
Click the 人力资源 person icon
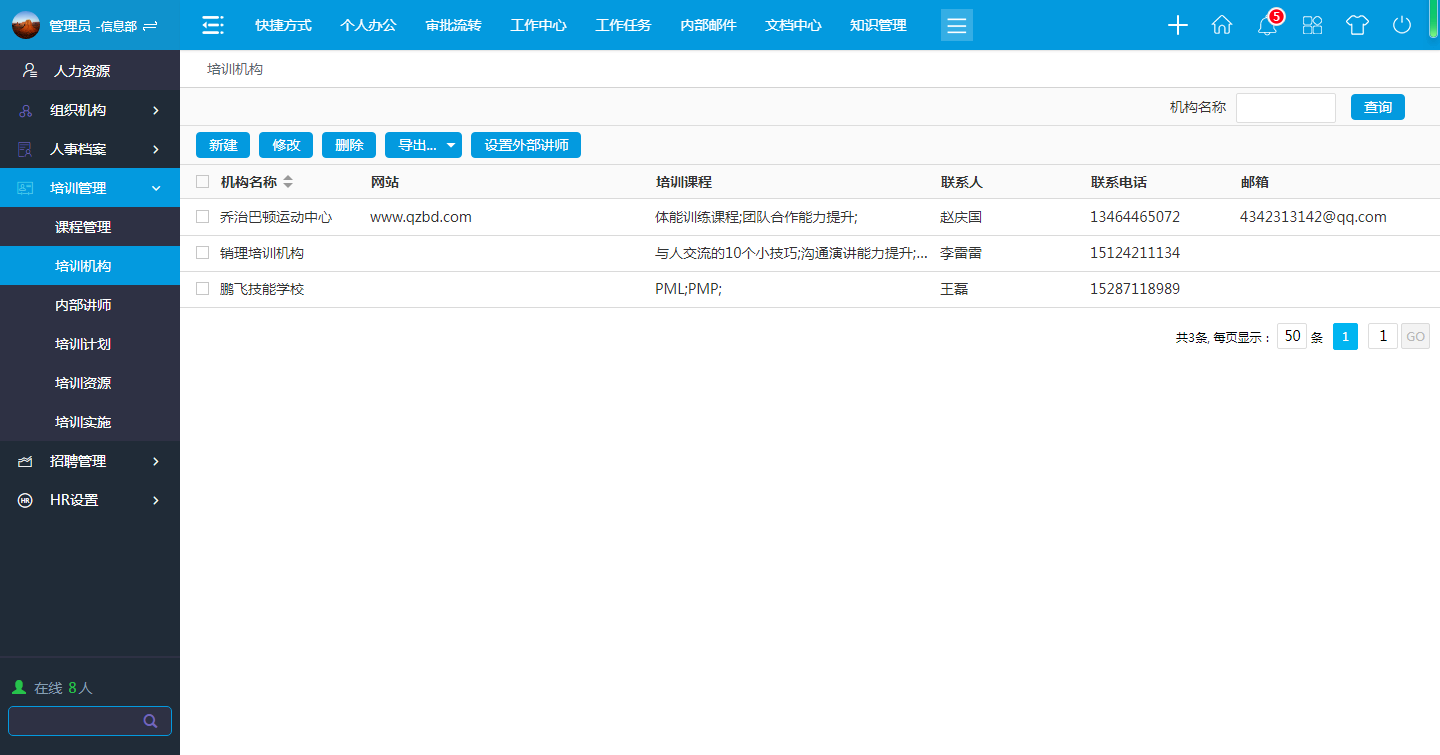coord(30,71)
